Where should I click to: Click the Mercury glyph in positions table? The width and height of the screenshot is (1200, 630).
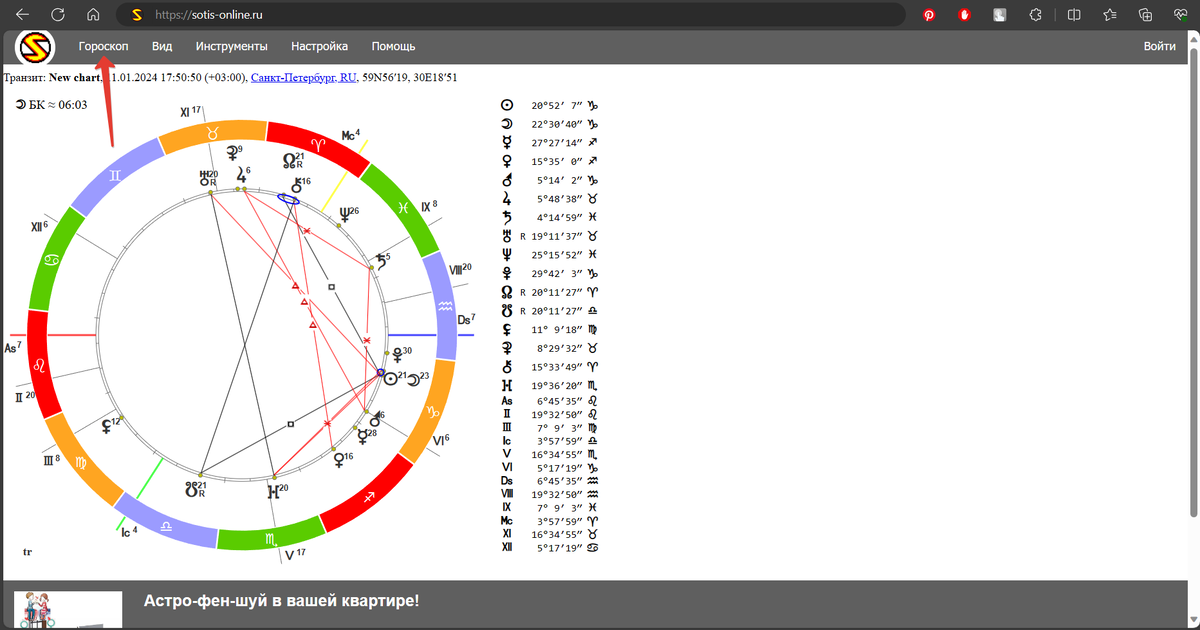tap(507, 142)
